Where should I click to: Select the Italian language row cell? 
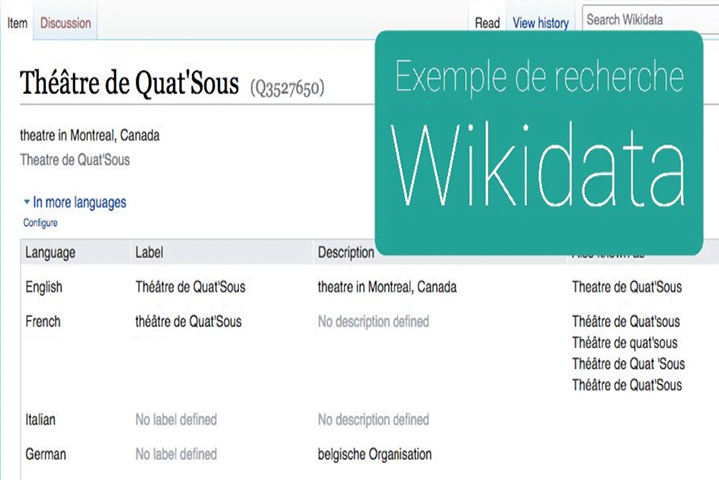tap(40, 419)
